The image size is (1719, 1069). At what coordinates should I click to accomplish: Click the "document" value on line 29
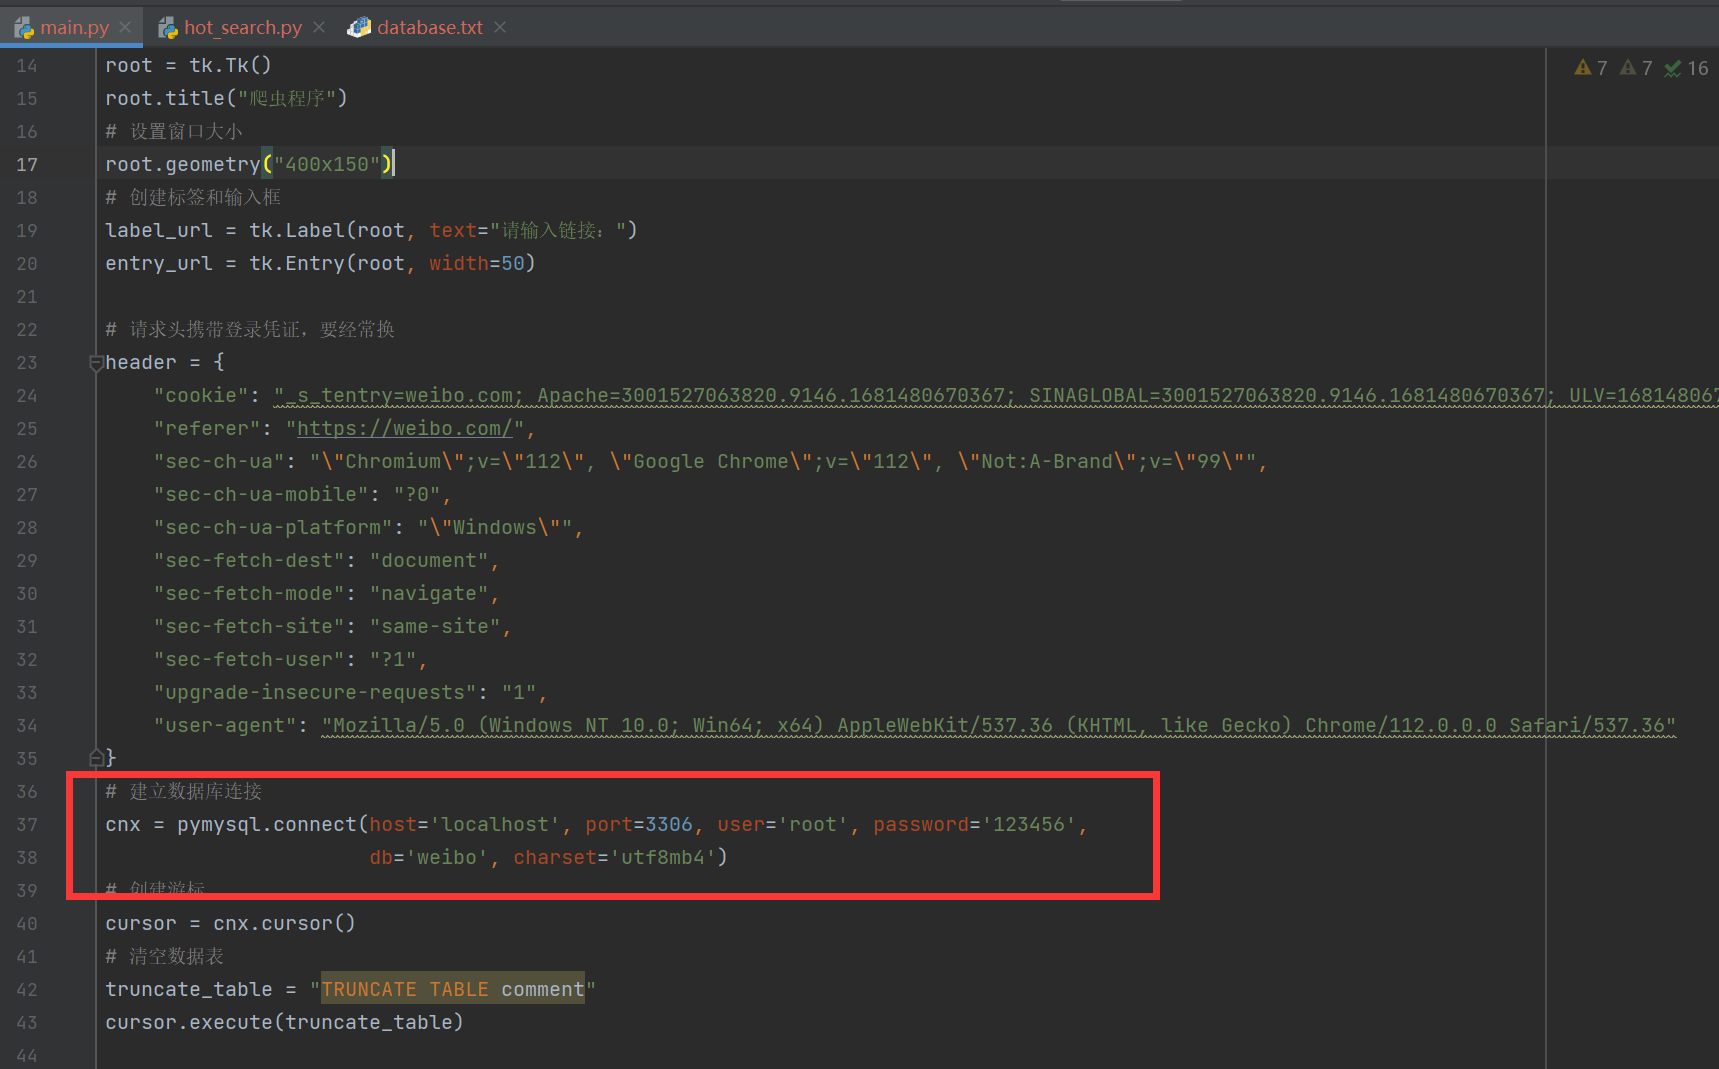pyautogui.click(x=429, y=560)
